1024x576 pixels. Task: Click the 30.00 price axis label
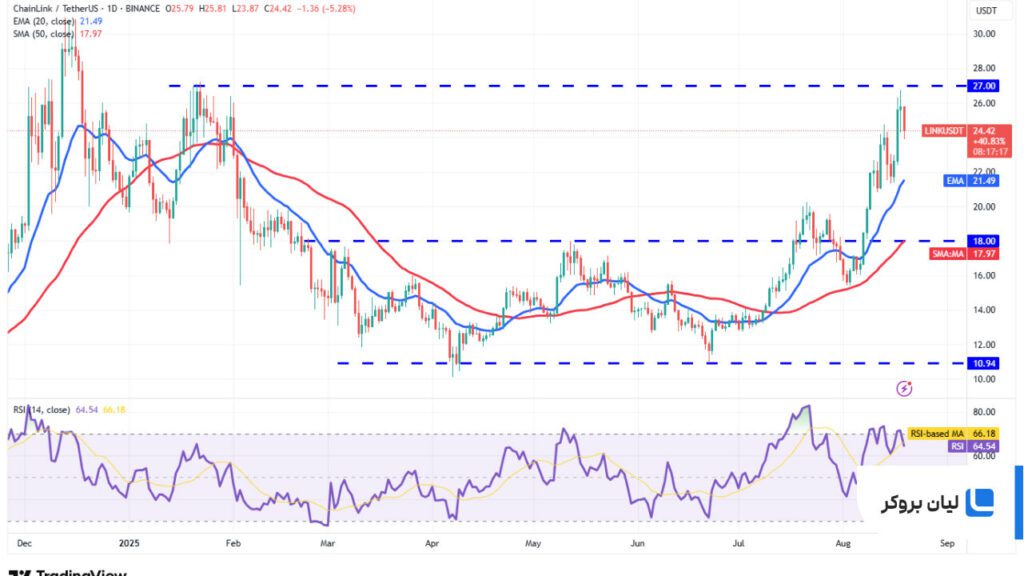[x=984, y=34]
